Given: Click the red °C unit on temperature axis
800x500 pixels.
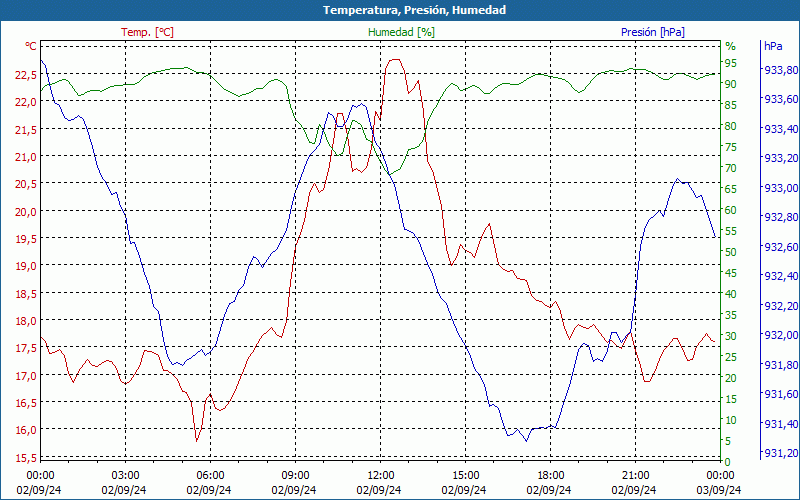Looking at the screenshot, I should tap(30, 46).
